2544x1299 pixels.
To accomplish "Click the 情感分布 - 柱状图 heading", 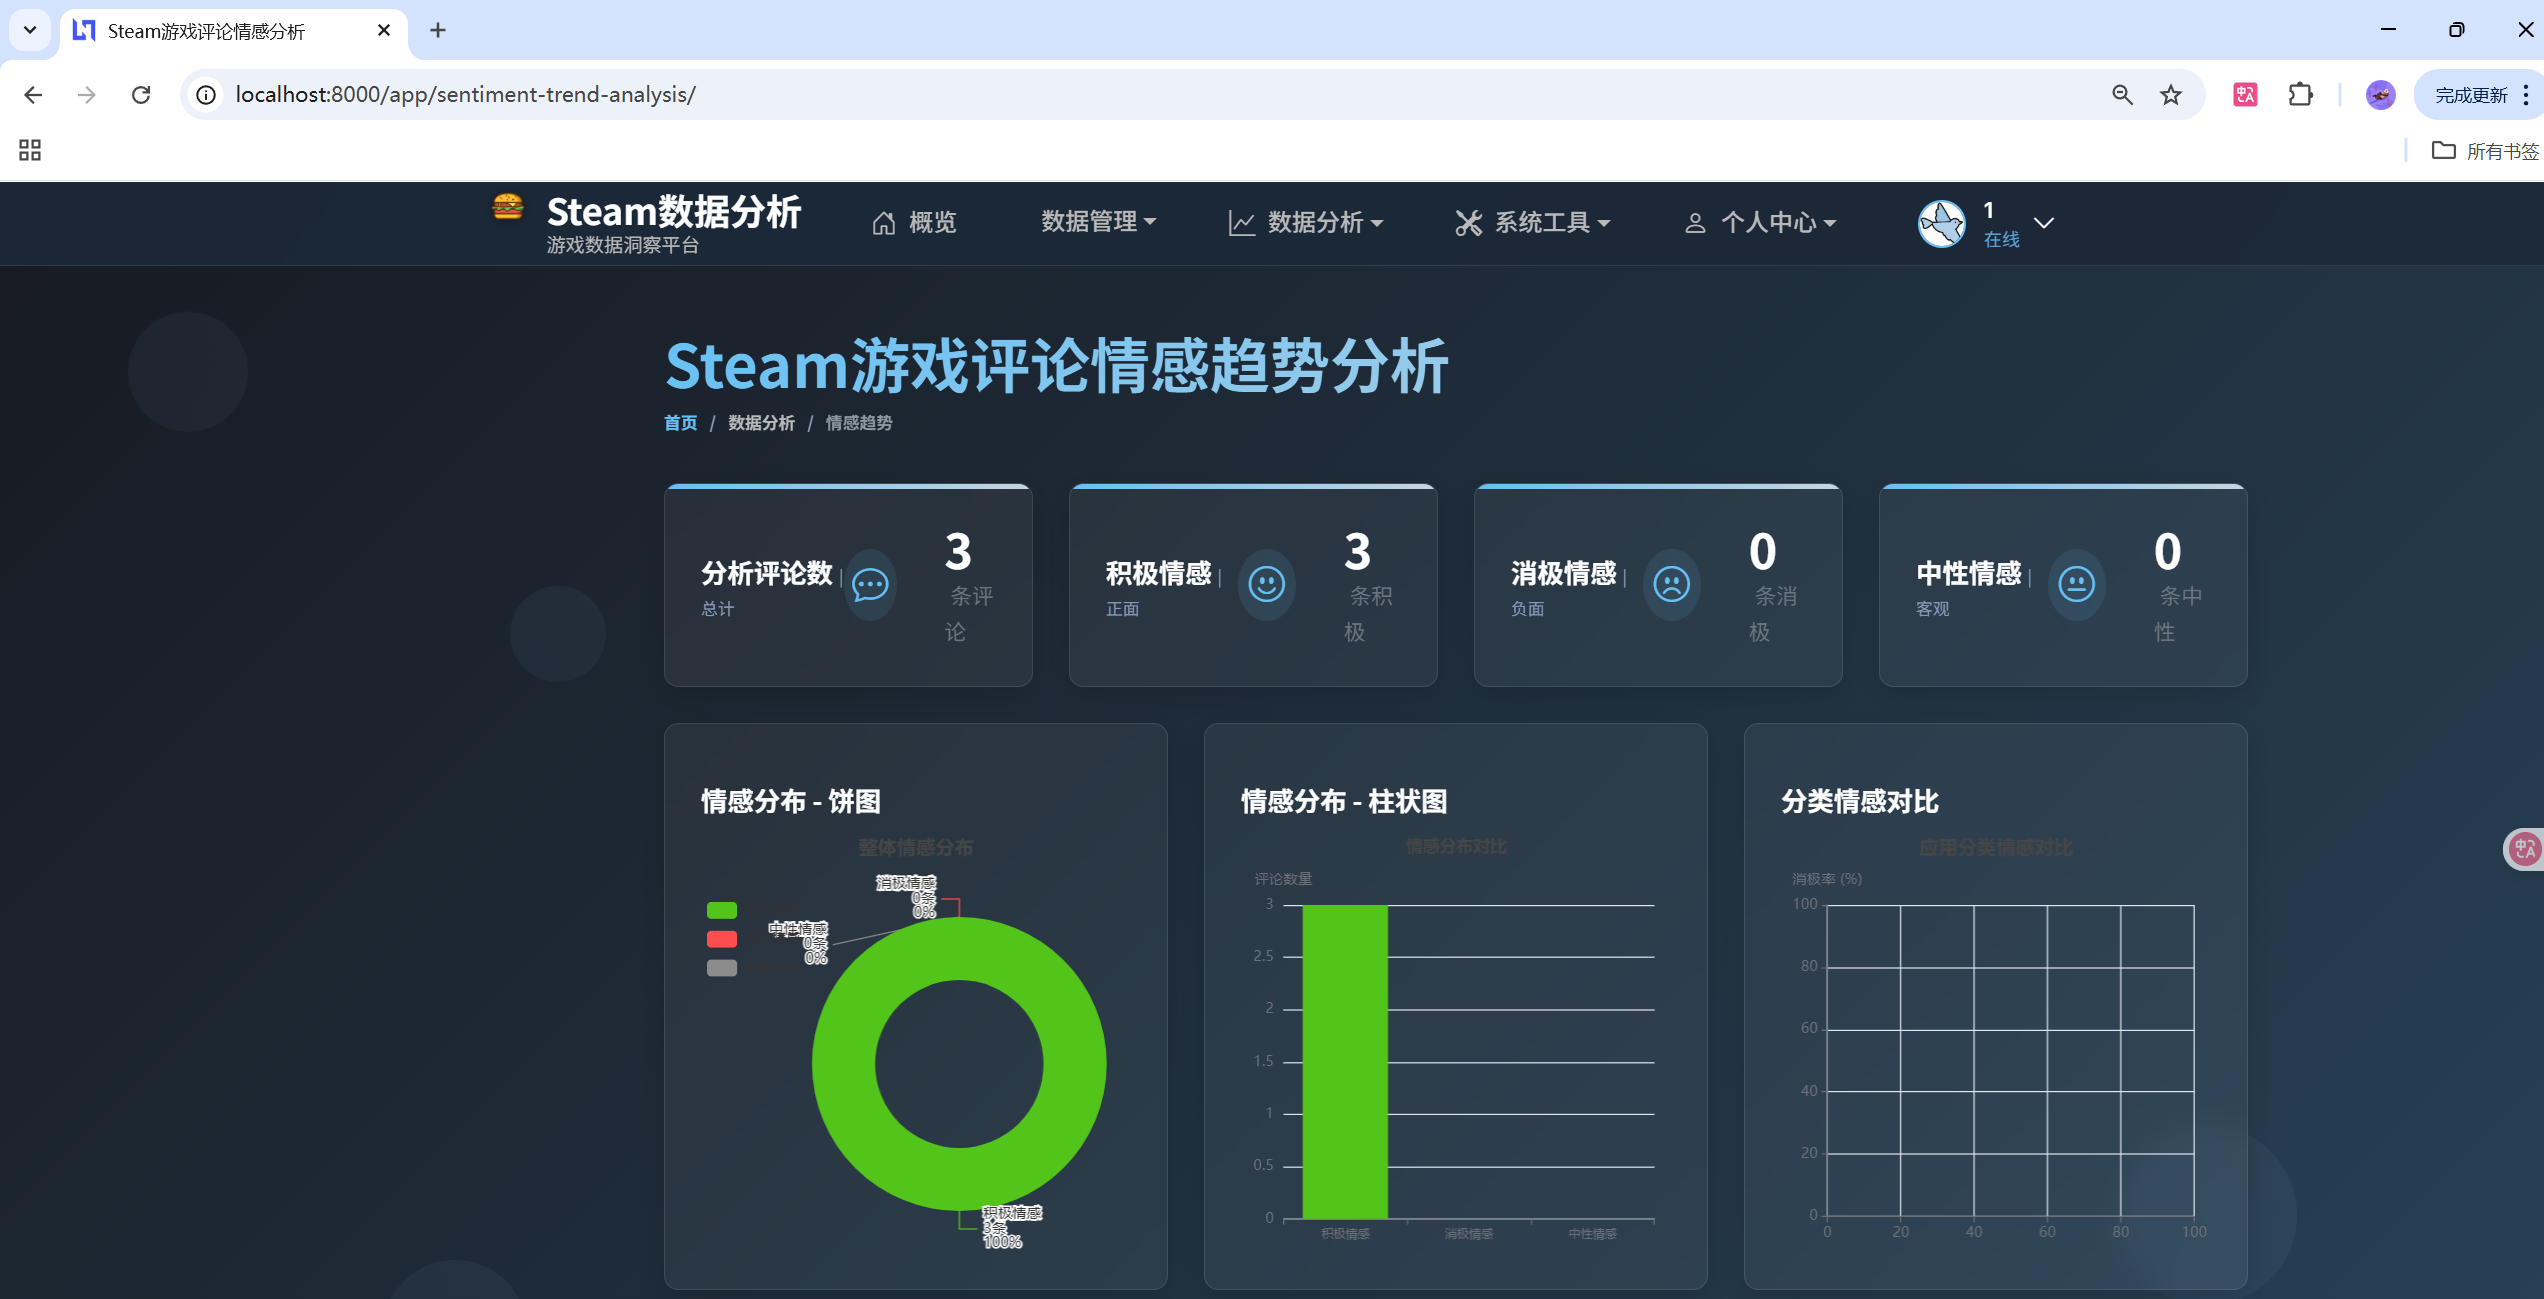I will pos(1344,802).
